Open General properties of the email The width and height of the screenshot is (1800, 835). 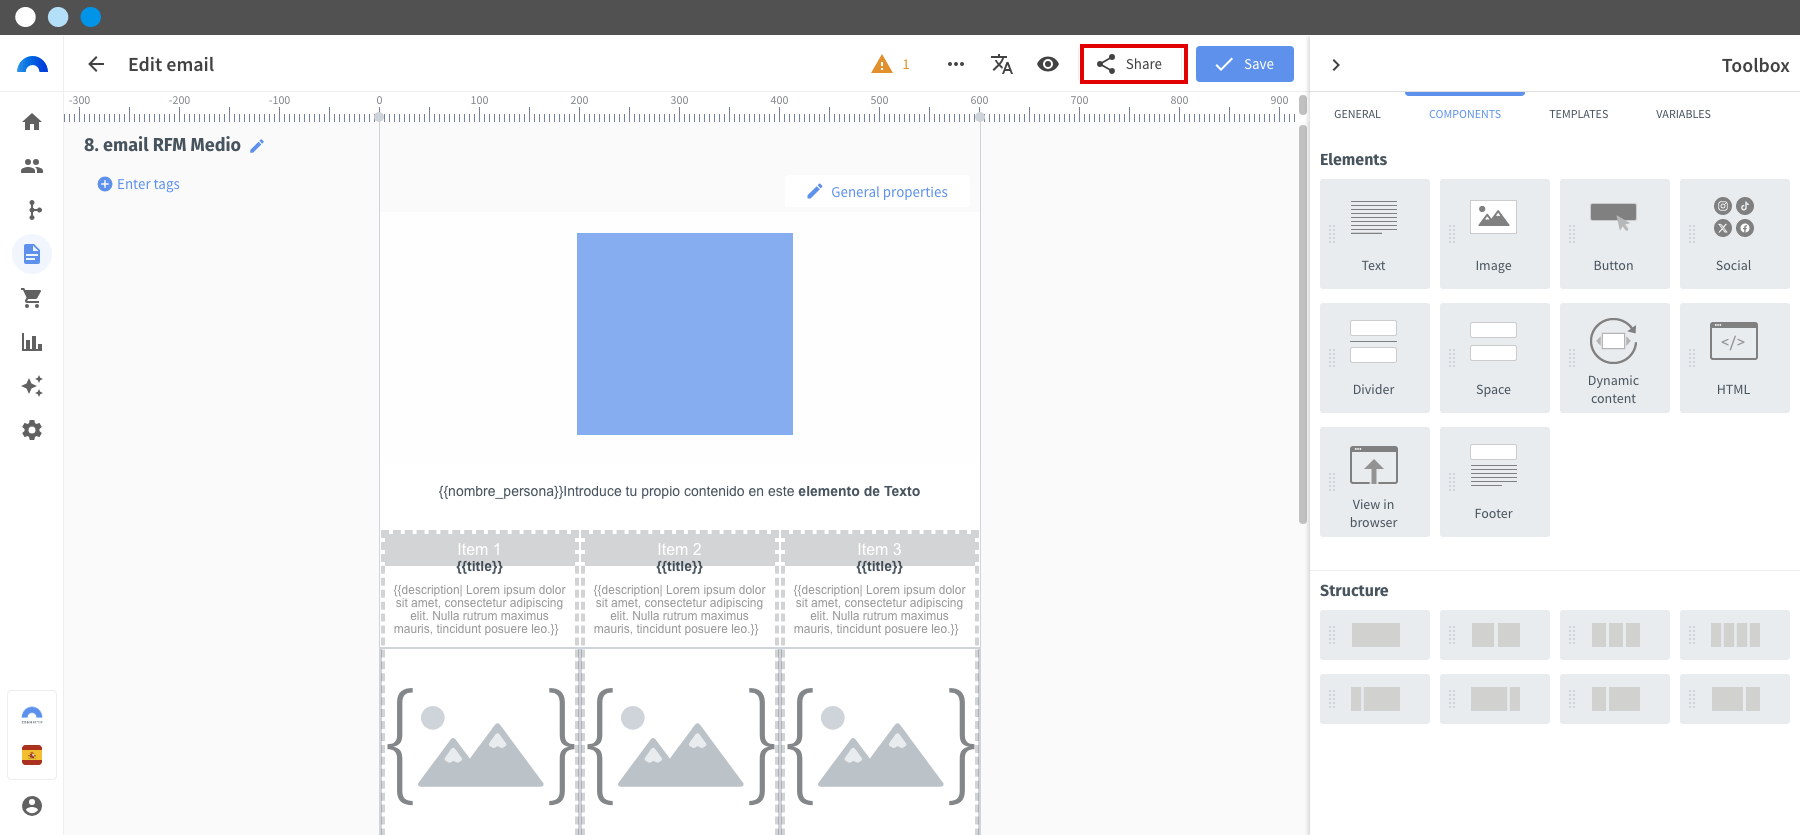(x=877, y=192)
